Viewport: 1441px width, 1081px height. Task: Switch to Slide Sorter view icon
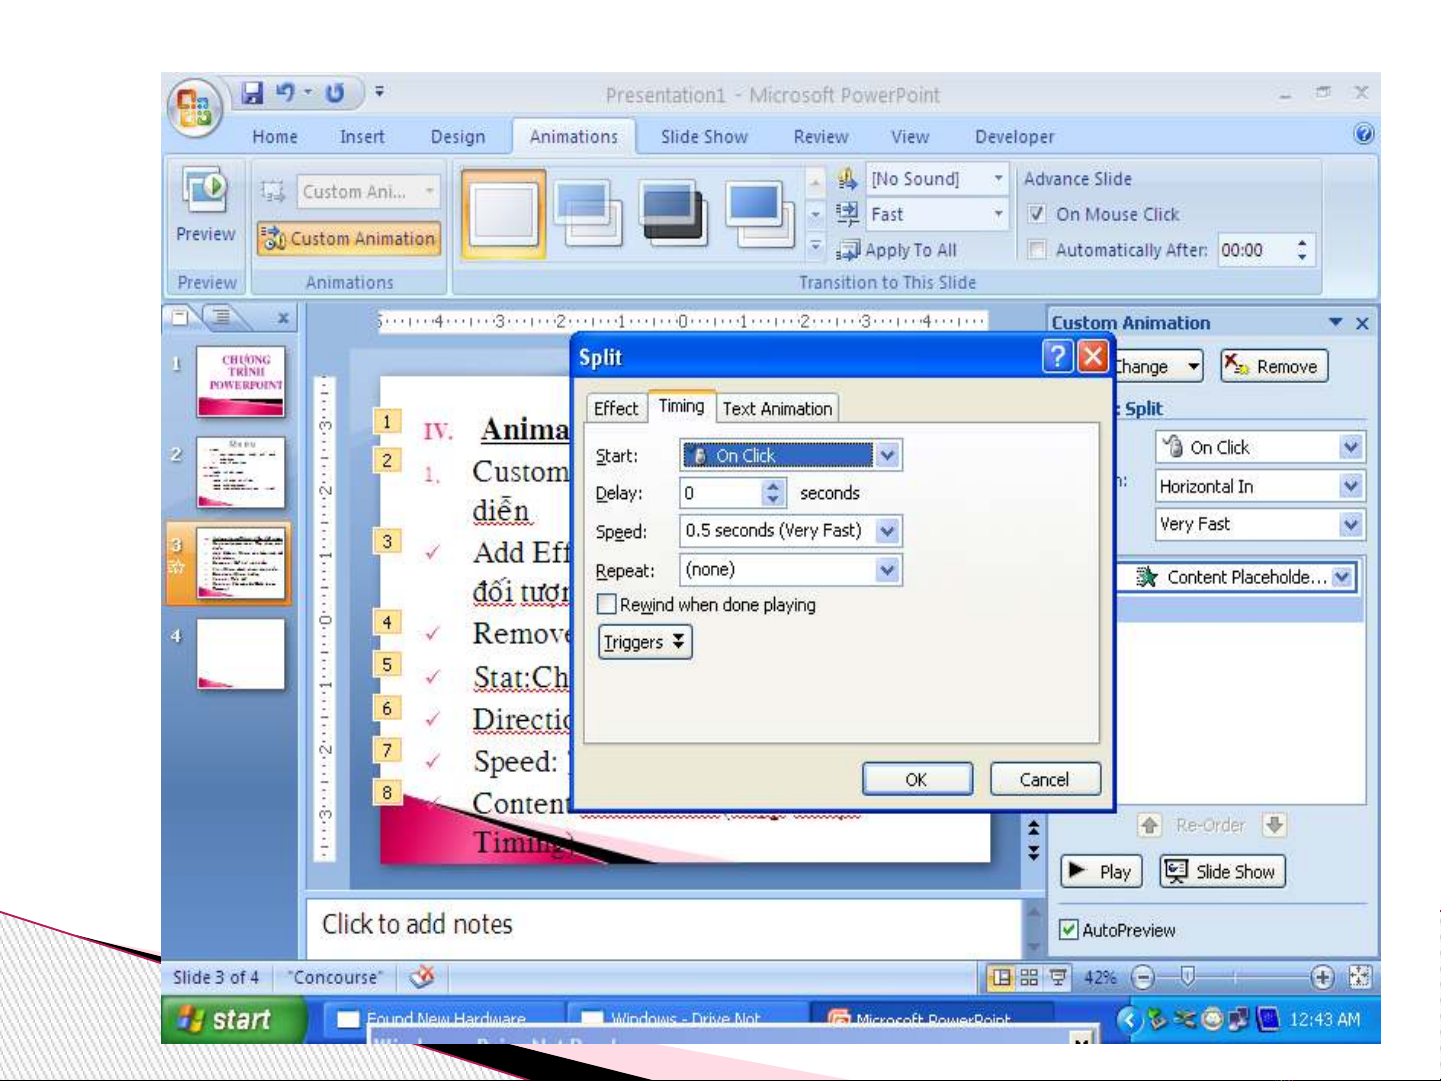1029,977
